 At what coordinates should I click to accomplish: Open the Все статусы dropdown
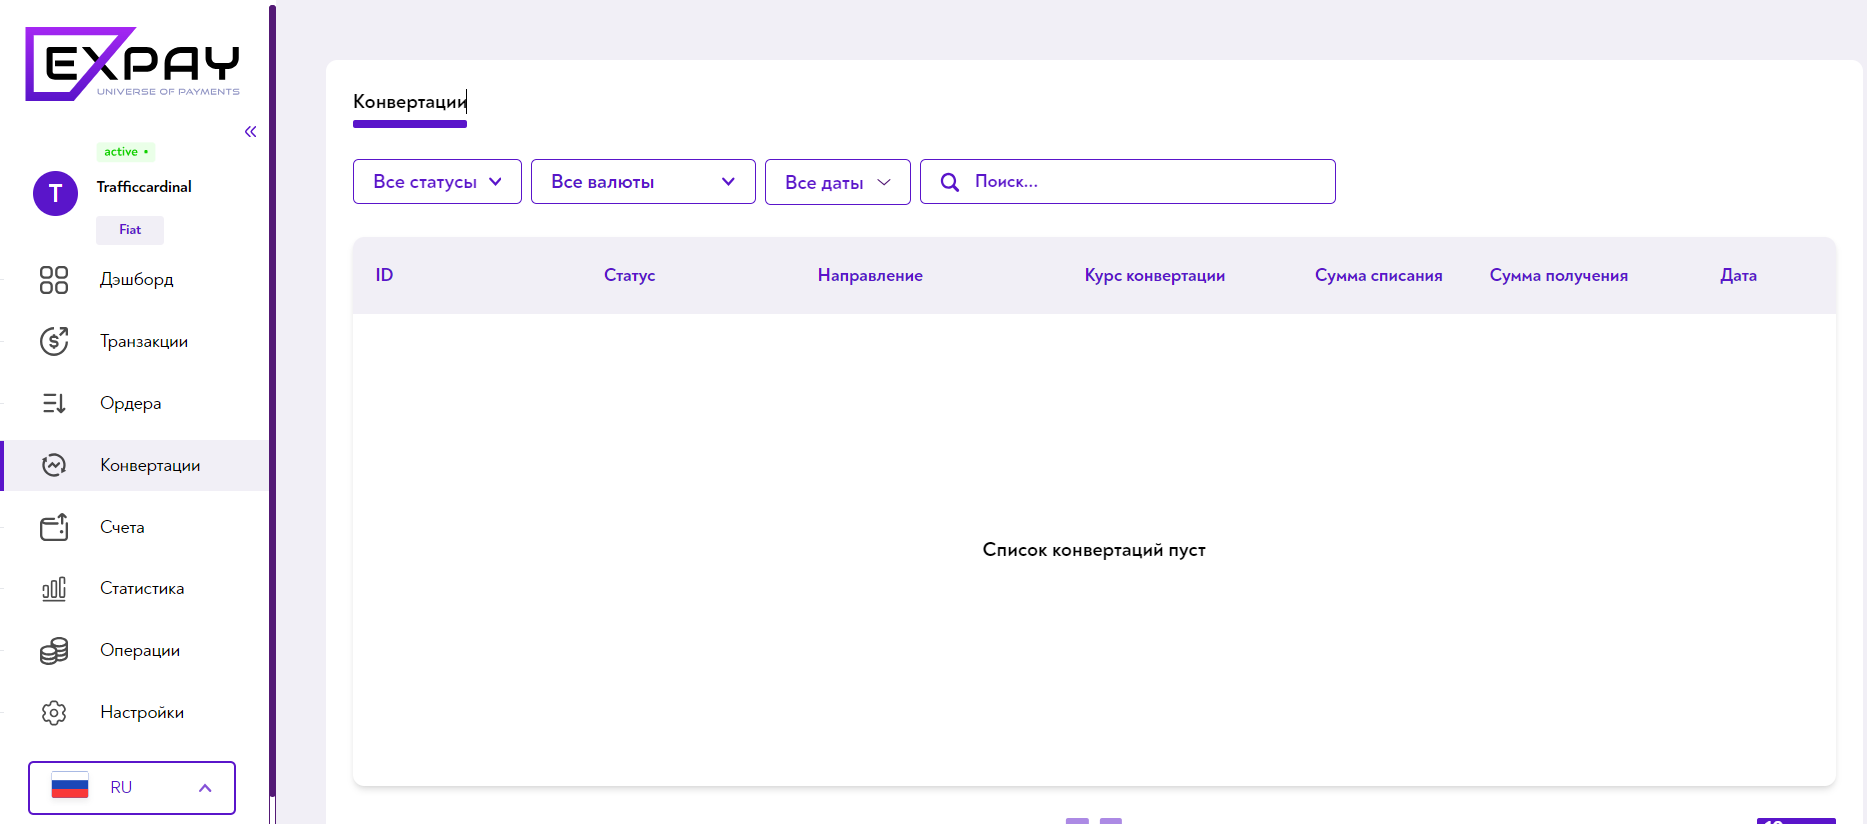(x=437, y=182)
